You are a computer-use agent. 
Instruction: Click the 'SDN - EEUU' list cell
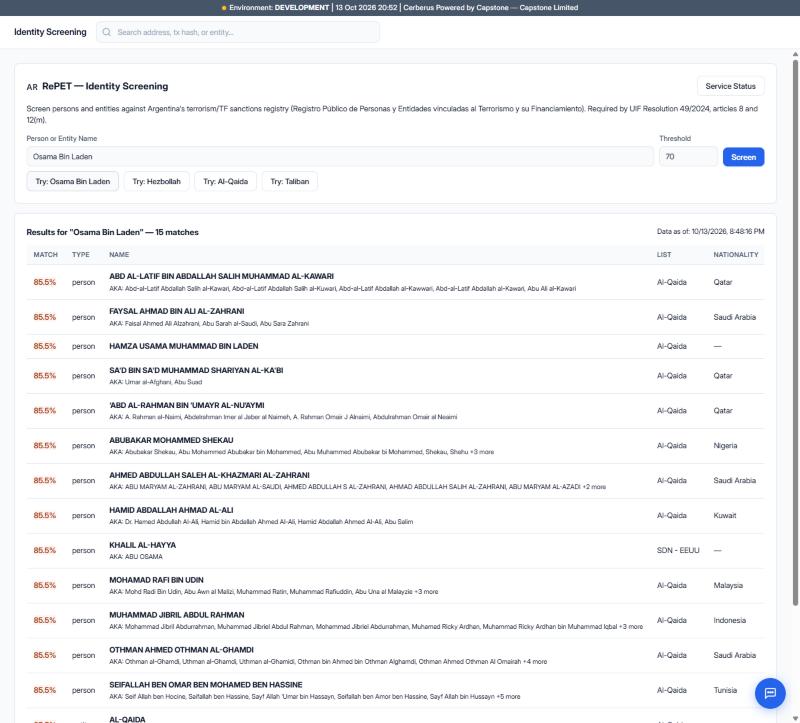tap(678, 551)
